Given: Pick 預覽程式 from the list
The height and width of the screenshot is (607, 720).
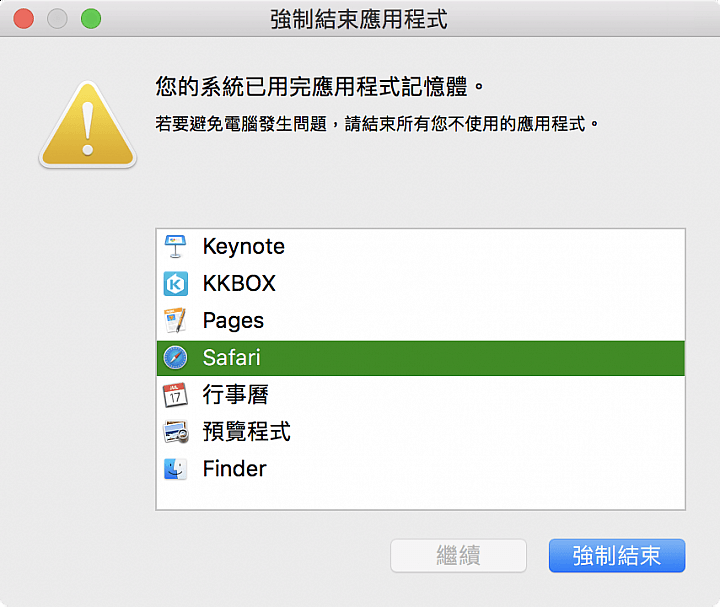Looking at the screenshot, I should point(421,432).
